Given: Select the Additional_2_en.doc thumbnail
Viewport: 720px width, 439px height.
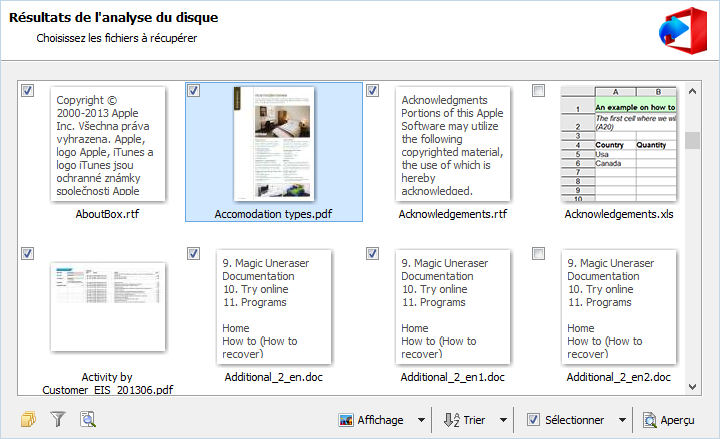Looking at the screenshot, I should 274,307.
